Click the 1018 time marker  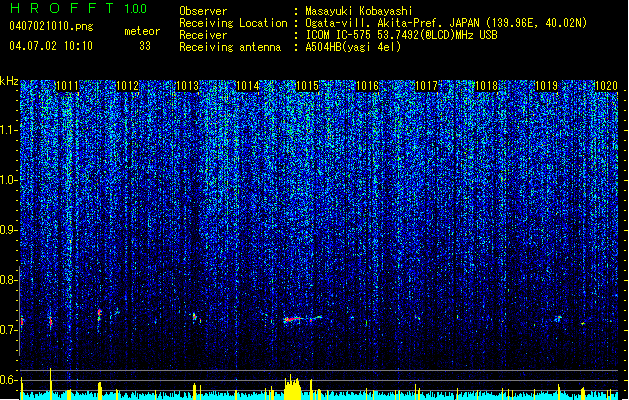click(x=486, y=86)
